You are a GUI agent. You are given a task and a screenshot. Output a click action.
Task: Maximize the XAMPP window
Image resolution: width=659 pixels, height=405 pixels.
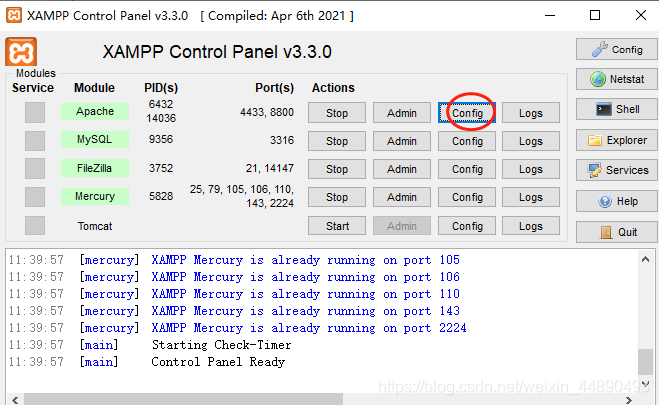pyautogui.click(x=595, y=16)
